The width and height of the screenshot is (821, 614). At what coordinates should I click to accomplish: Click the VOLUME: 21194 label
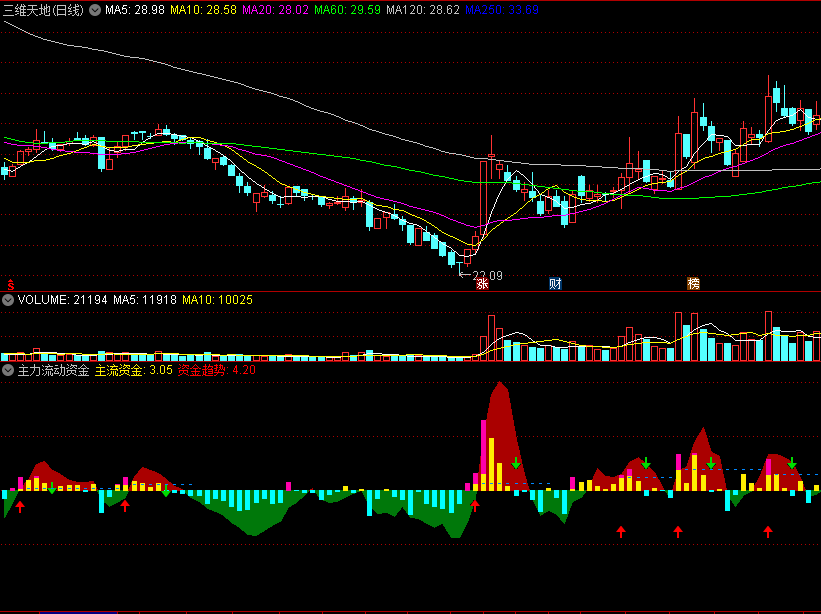[62, 300]
